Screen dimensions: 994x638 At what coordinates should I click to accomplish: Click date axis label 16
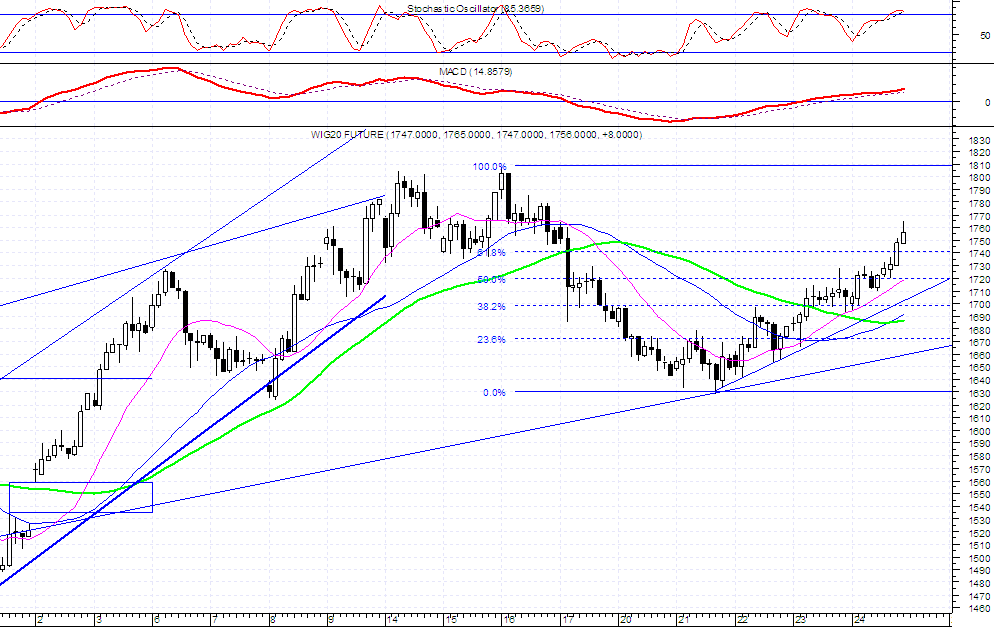(508, 620)
